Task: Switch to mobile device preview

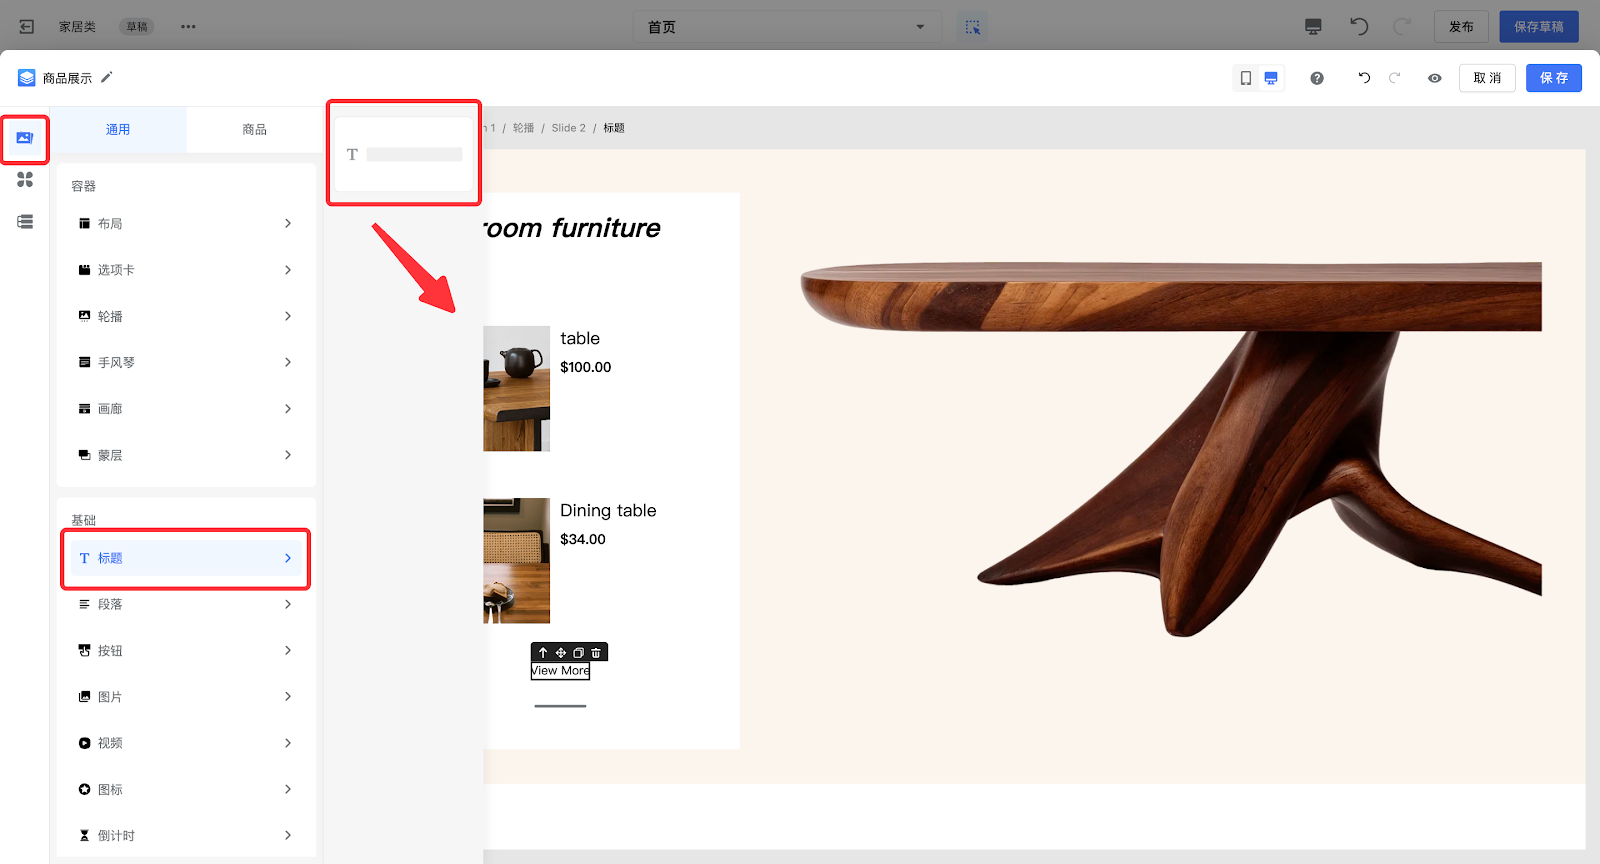Action: 1246,78
